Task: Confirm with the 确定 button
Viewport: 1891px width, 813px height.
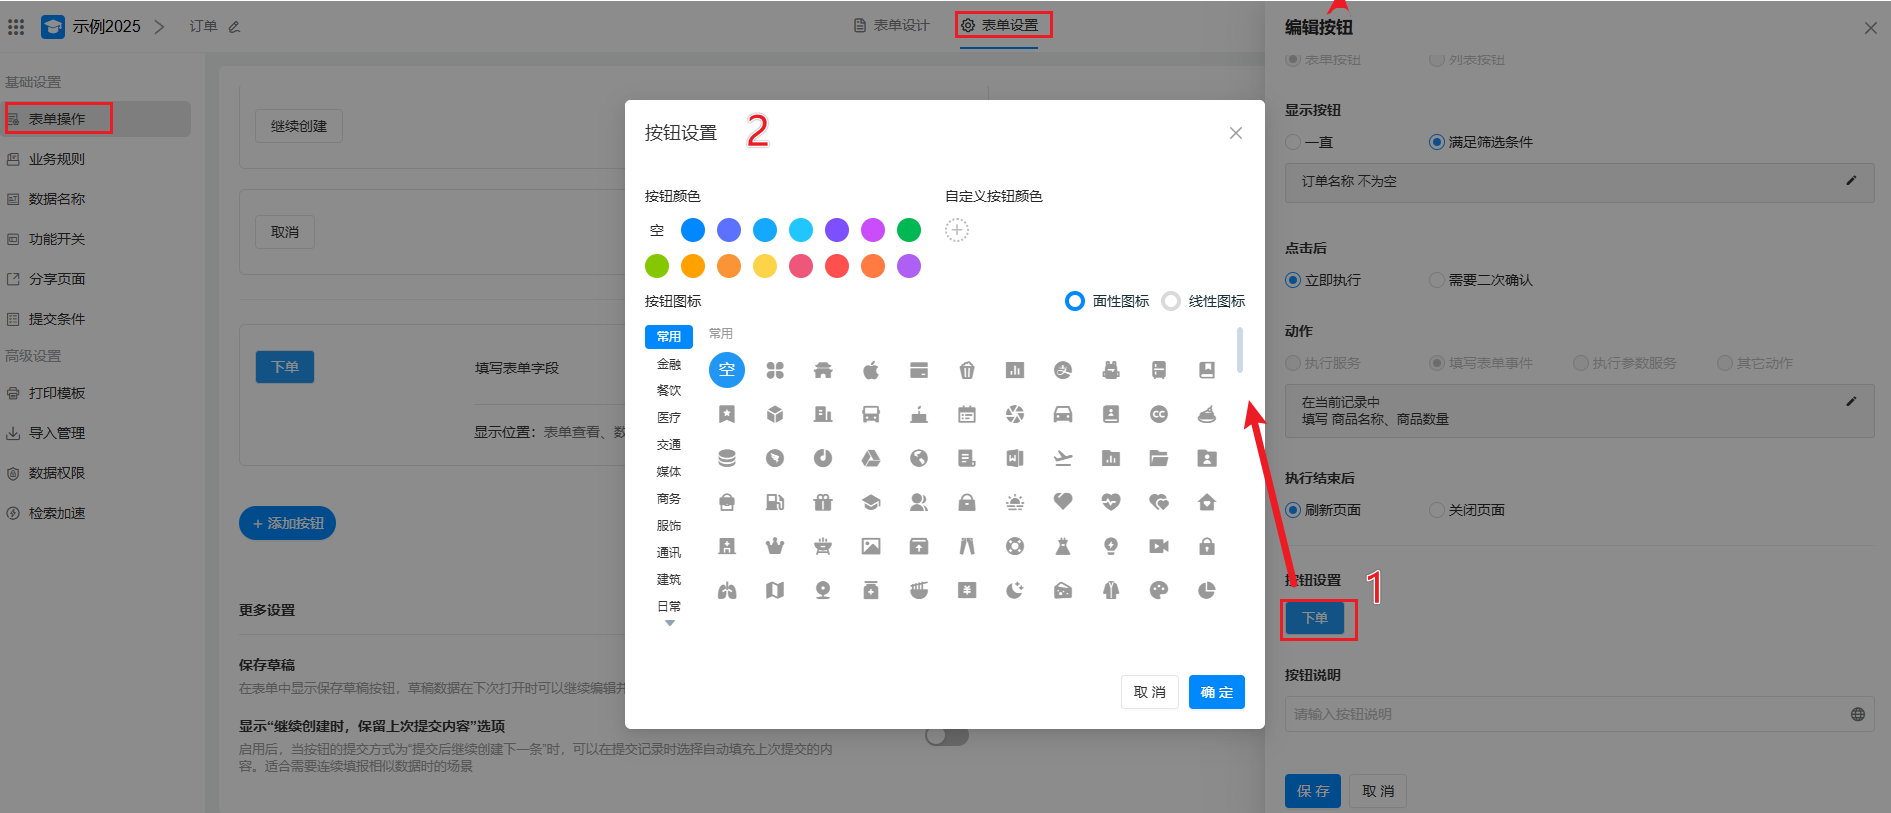Action: [x=1216, y=693]
